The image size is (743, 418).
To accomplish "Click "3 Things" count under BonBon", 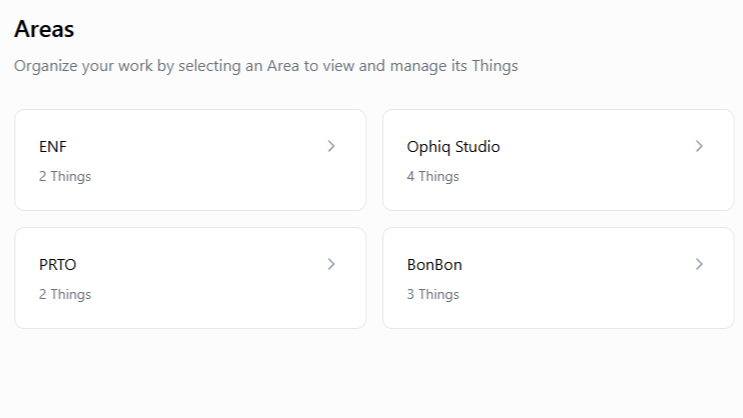I will tap(433, 294).
